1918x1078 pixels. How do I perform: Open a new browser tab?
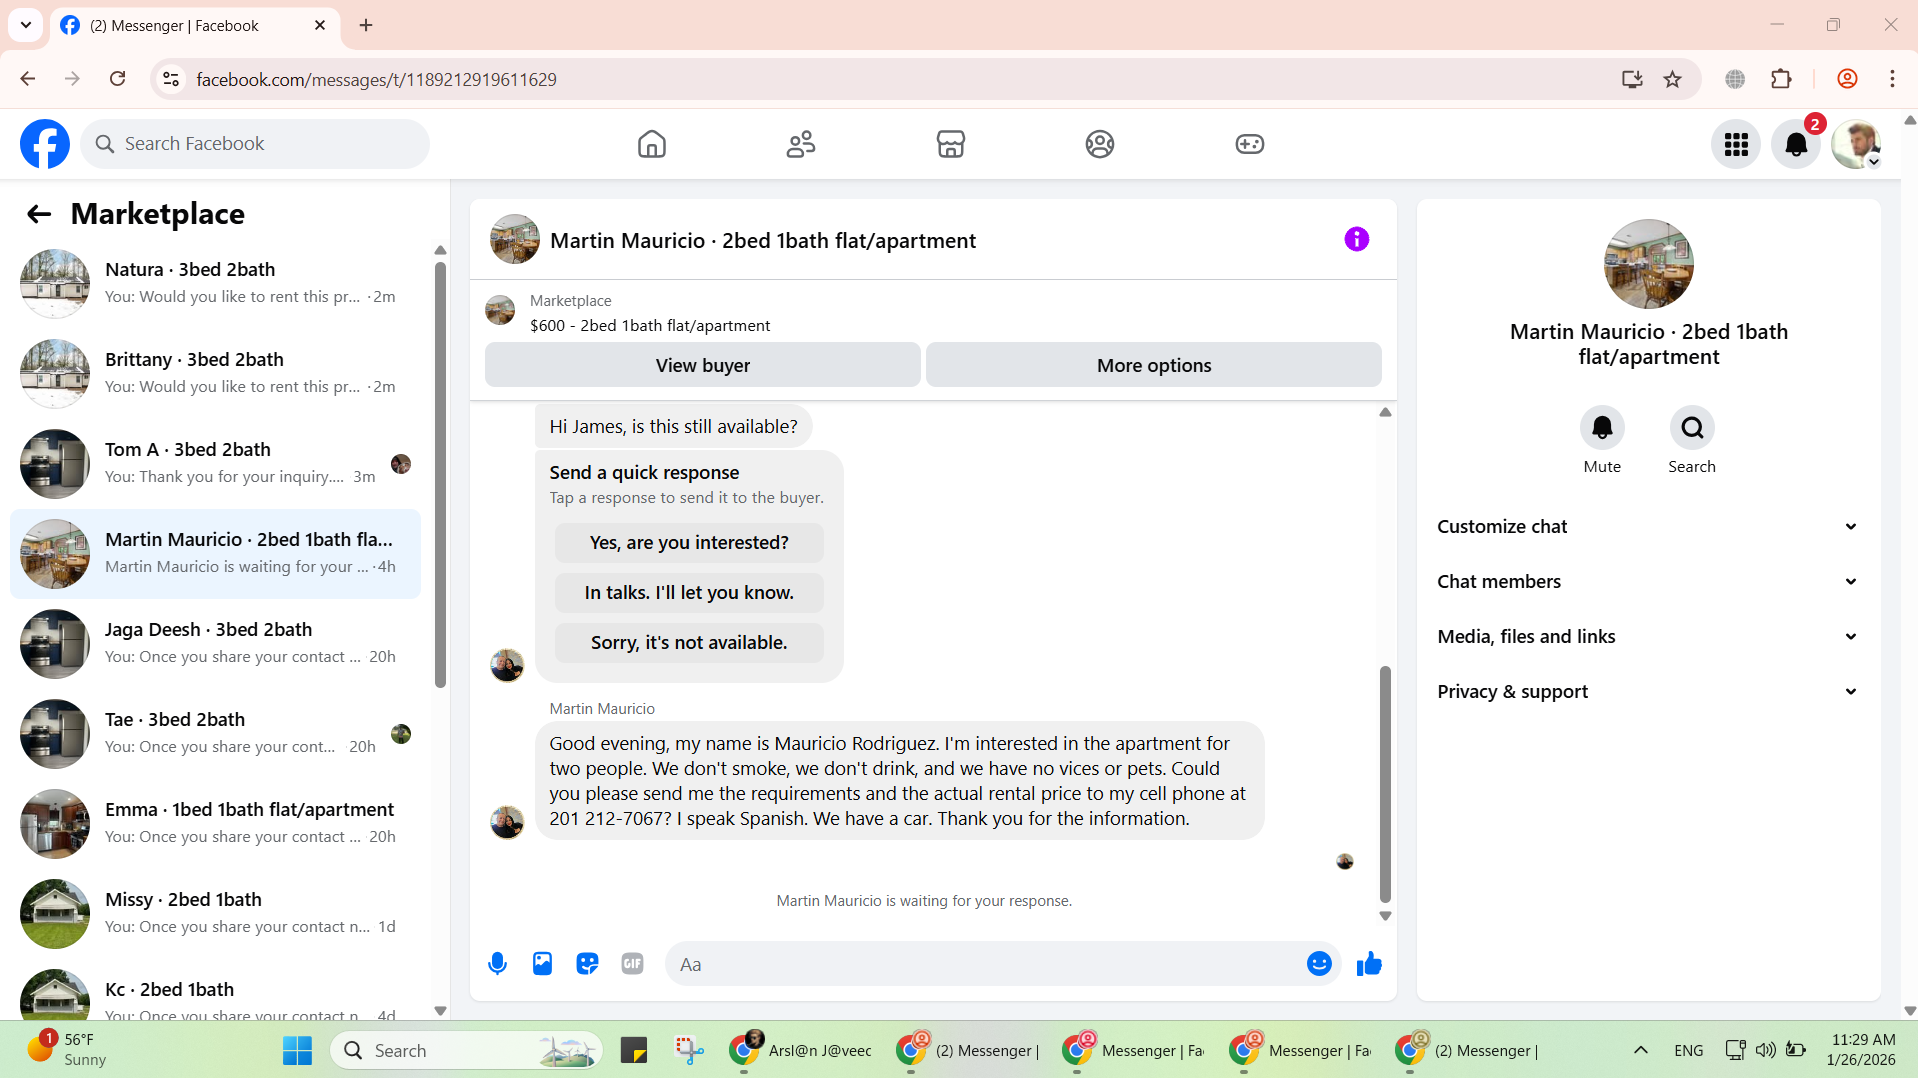366,25
